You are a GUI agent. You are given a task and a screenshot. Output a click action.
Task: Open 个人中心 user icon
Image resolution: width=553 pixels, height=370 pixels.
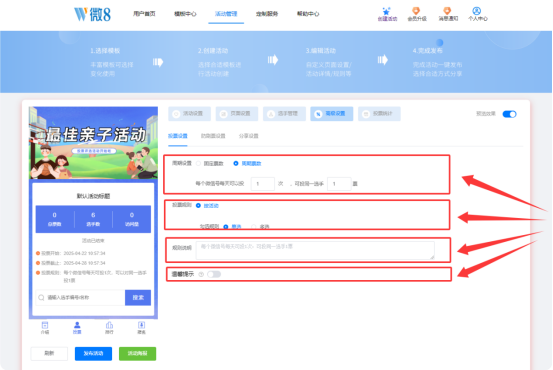[477, 11]
